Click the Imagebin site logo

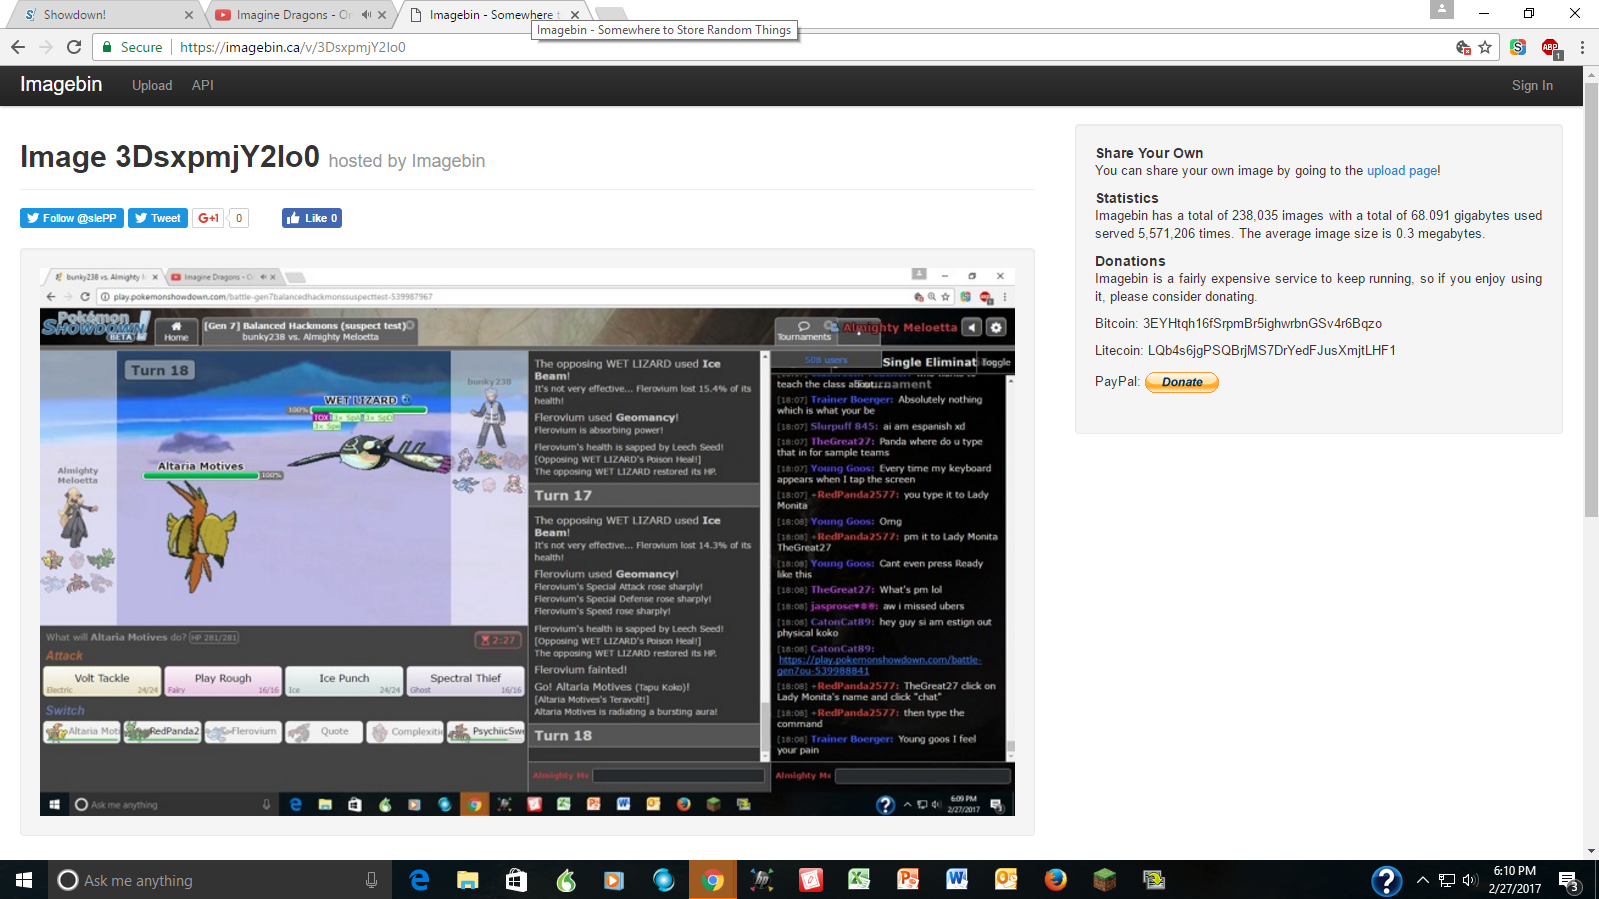tap(61, 85)
